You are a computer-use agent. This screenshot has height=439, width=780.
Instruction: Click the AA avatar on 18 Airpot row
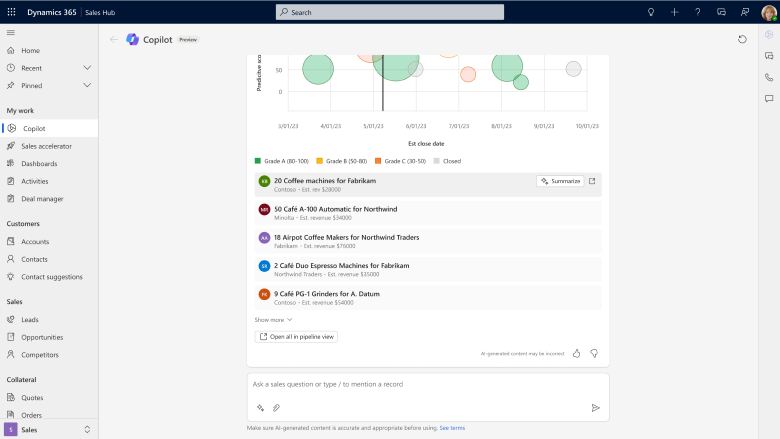[x=264, y=238]
